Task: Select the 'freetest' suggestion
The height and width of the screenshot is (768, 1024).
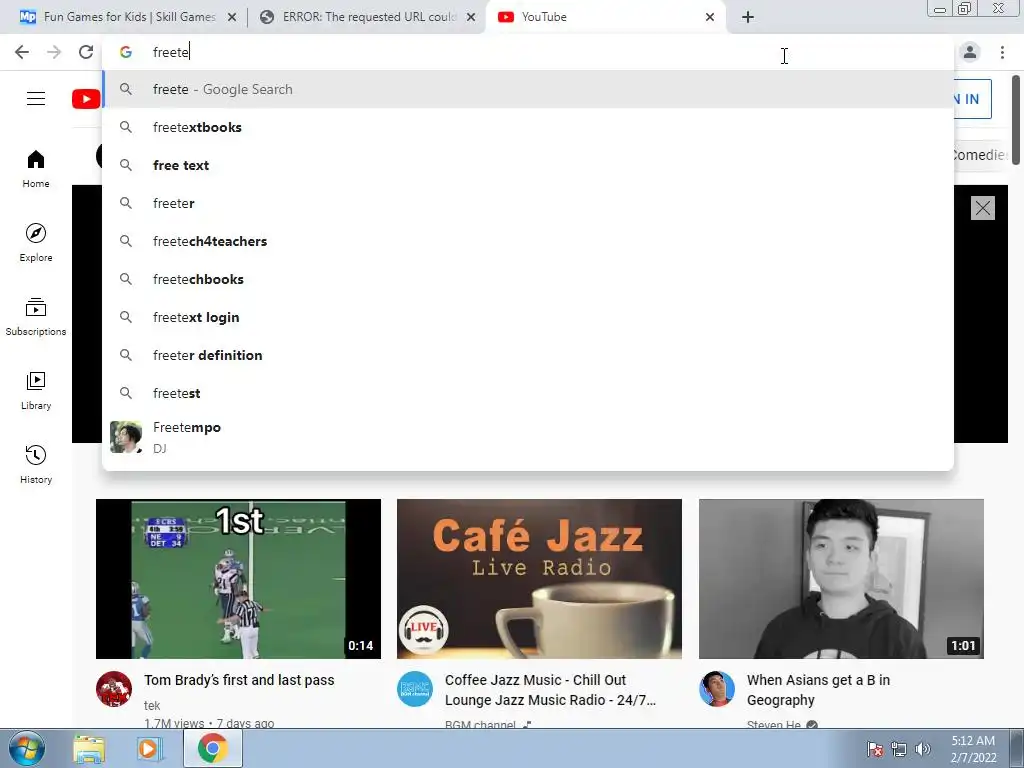Action: pos(528,392)
